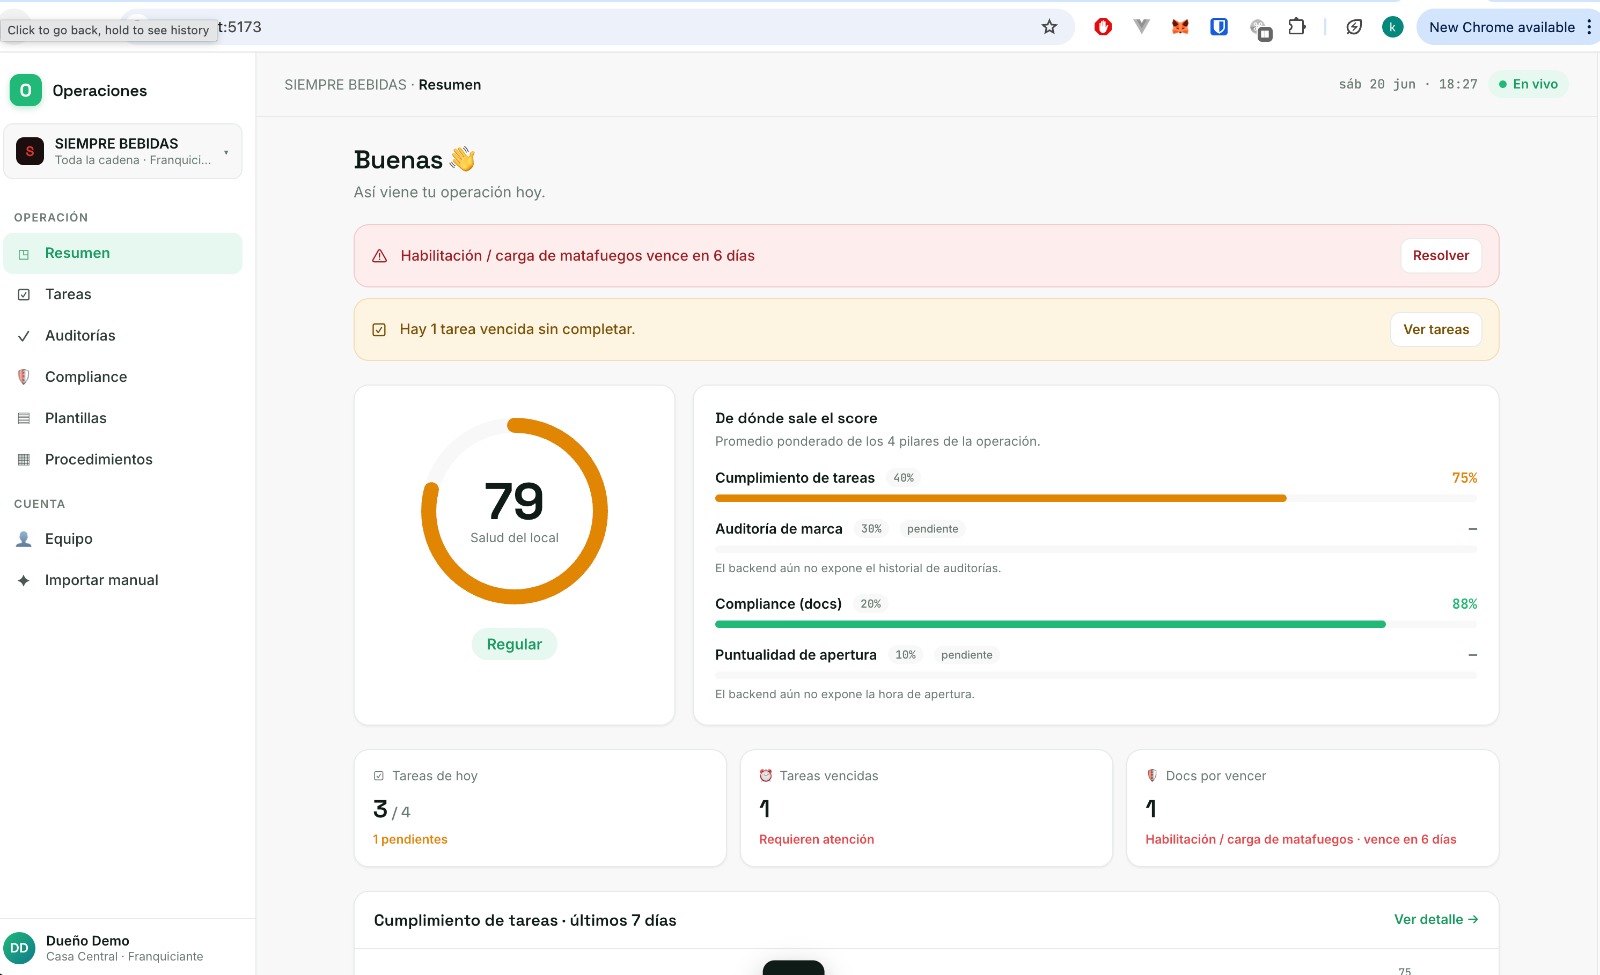
Task: Click the Equipo person icon
Action: (24, 539)
